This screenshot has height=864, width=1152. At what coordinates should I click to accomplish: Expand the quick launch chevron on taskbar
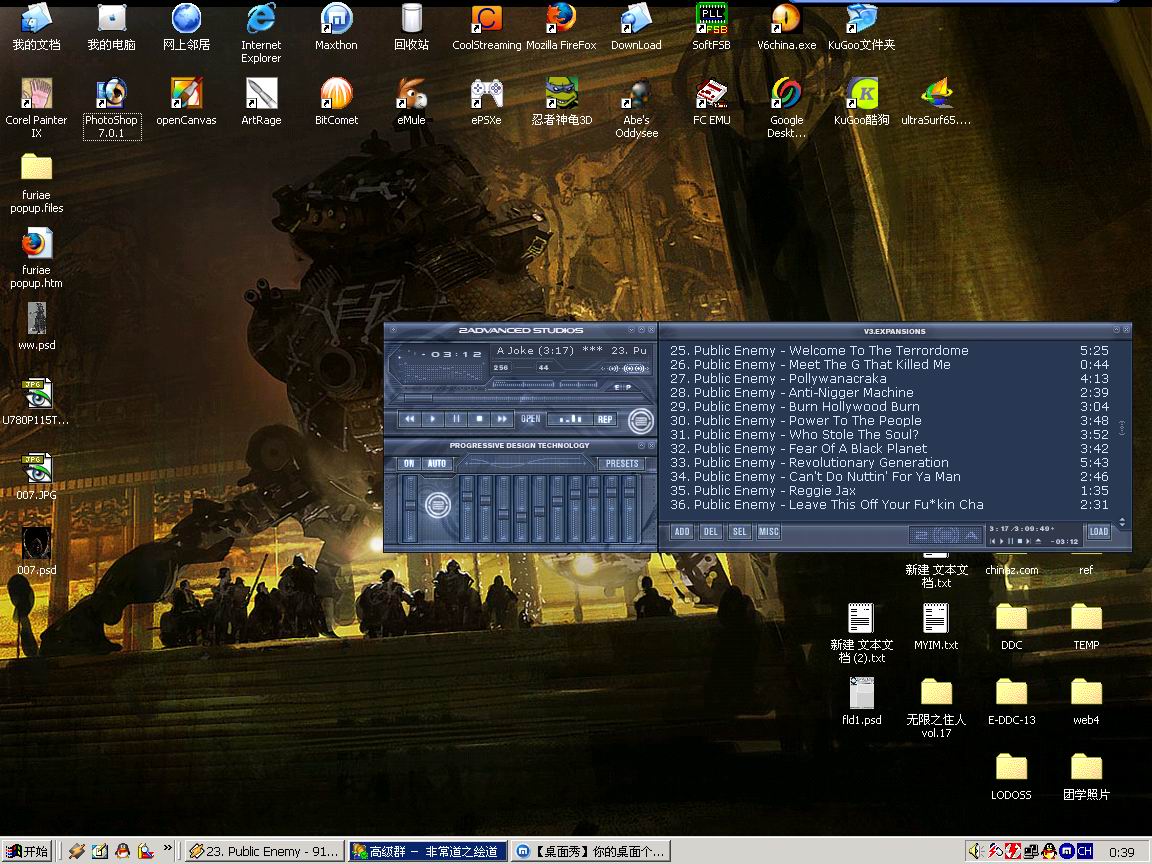point(168,848)
